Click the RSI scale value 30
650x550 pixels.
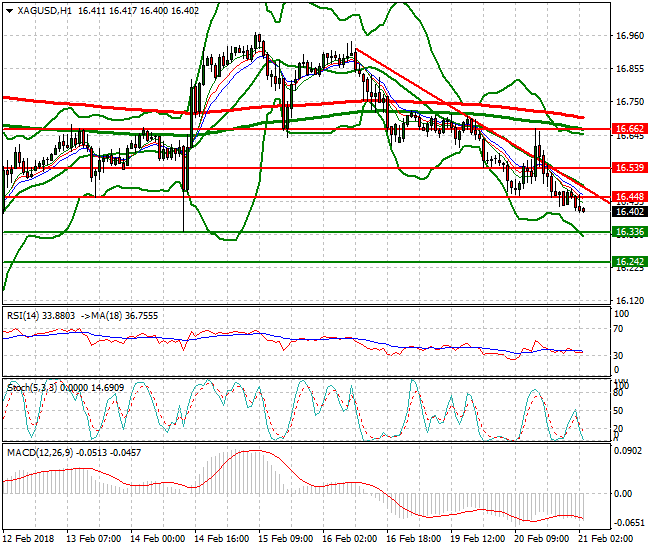618,356
